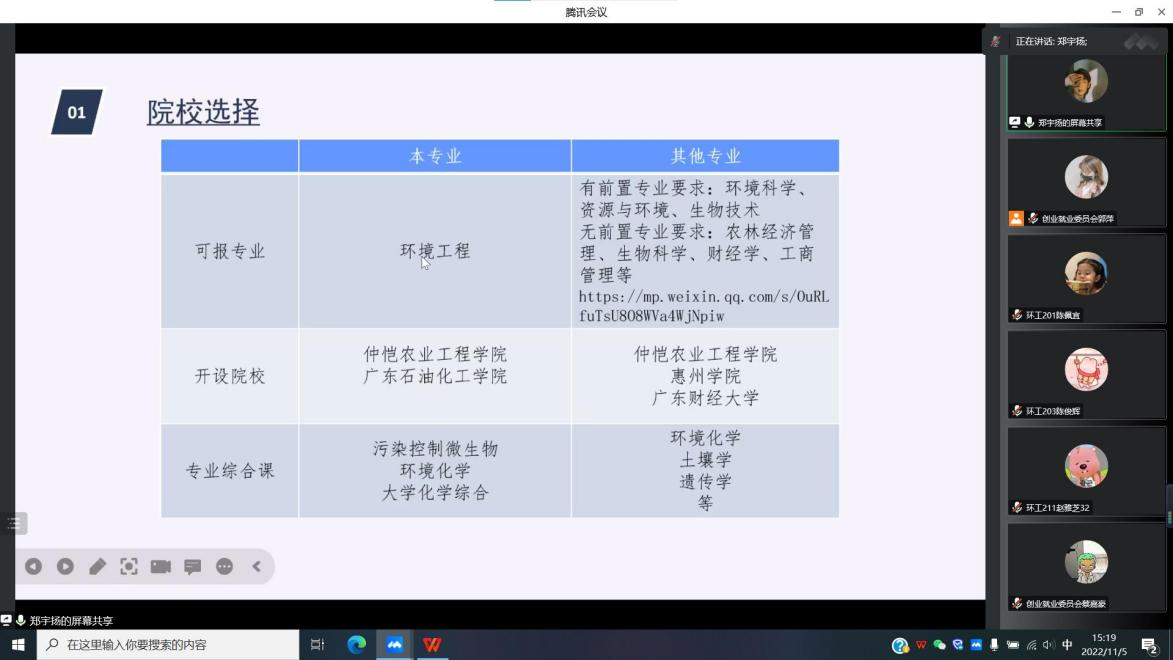Image resolution: width=1173 pixels, height=660 pixels.
Task: Open the comment bubble in slide toolbar
Action: (193, 566)
